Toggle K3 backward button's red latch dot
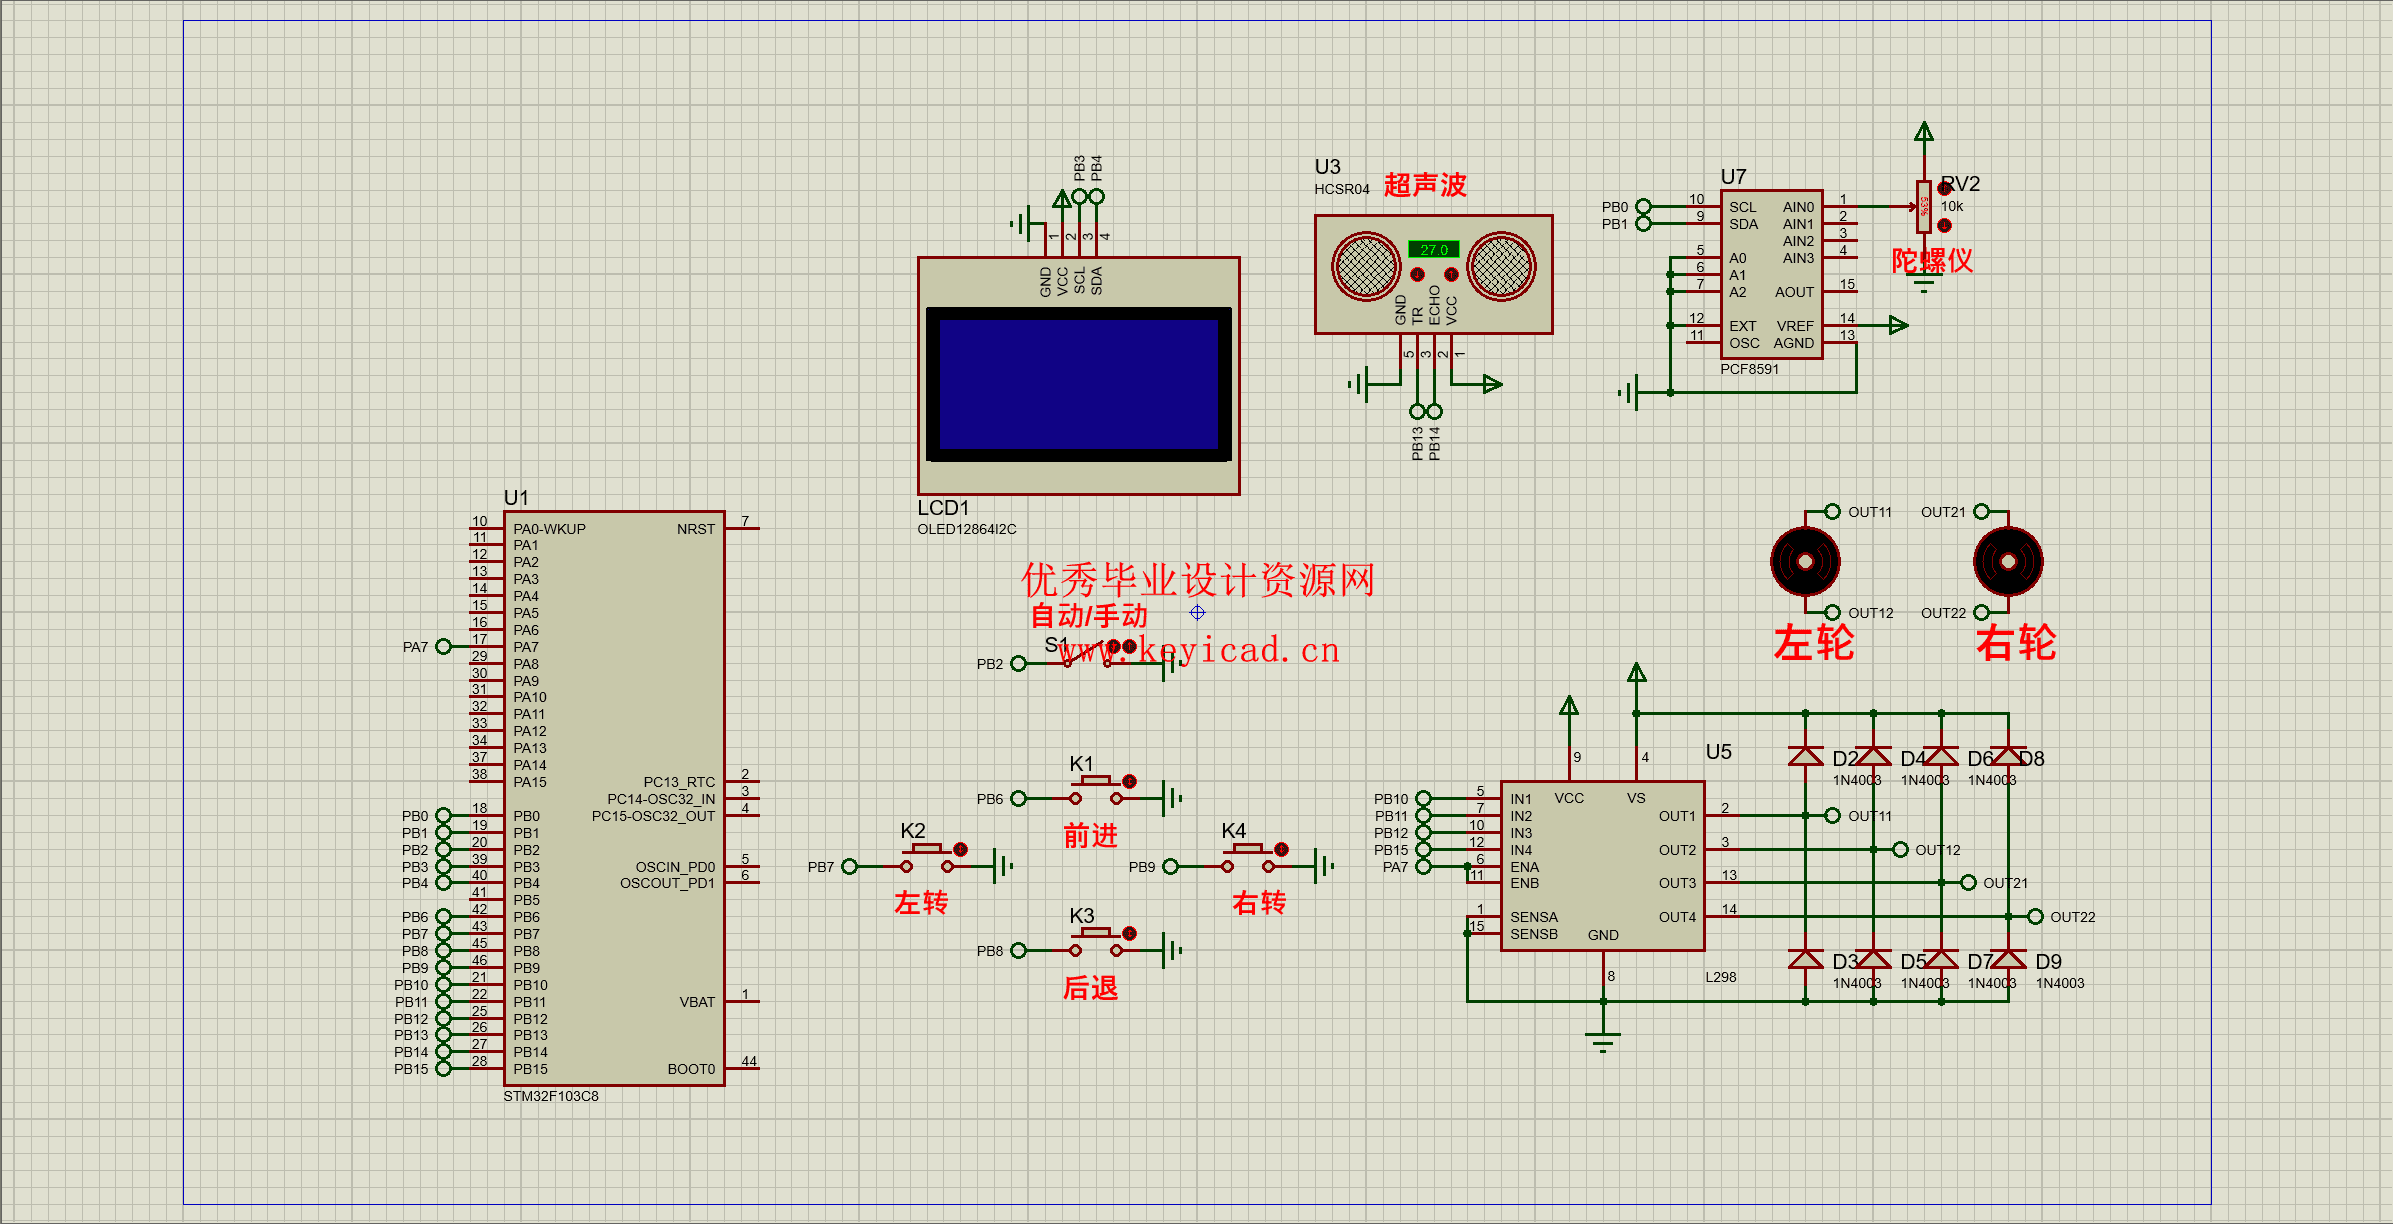The image size is (2393, 1224). 1129,933
